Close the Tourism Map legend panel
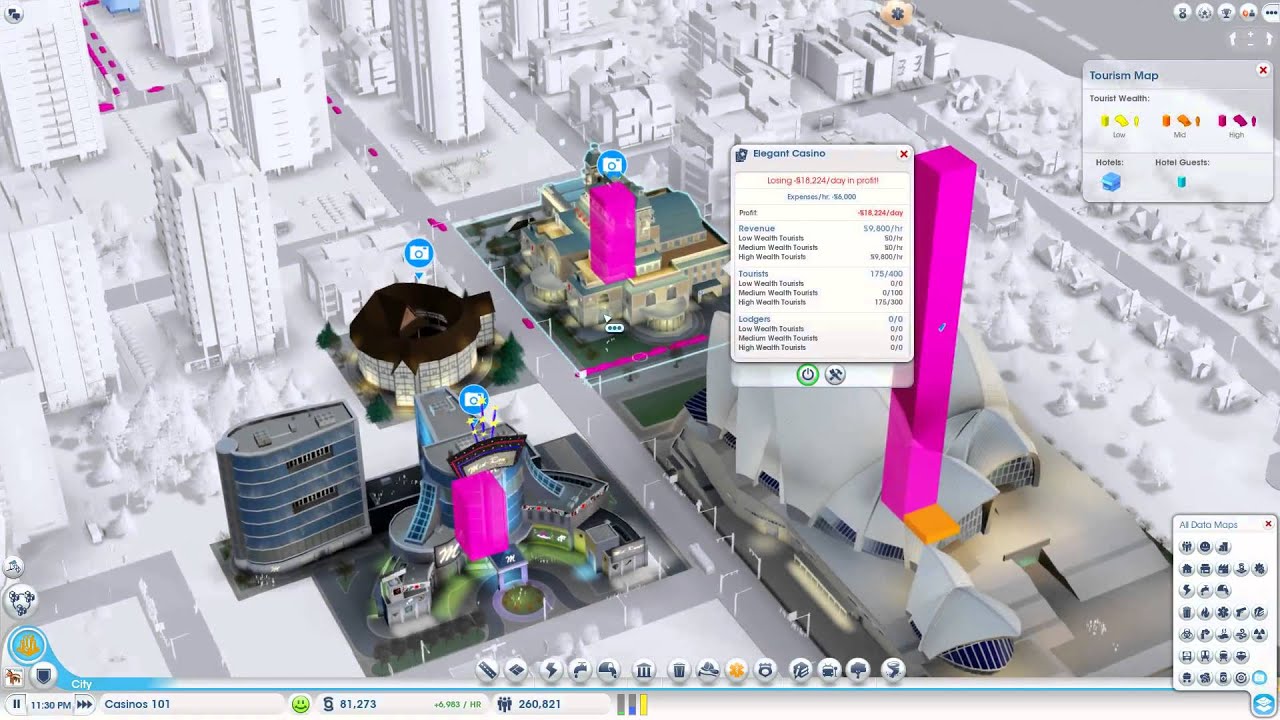 (1263, 70)
